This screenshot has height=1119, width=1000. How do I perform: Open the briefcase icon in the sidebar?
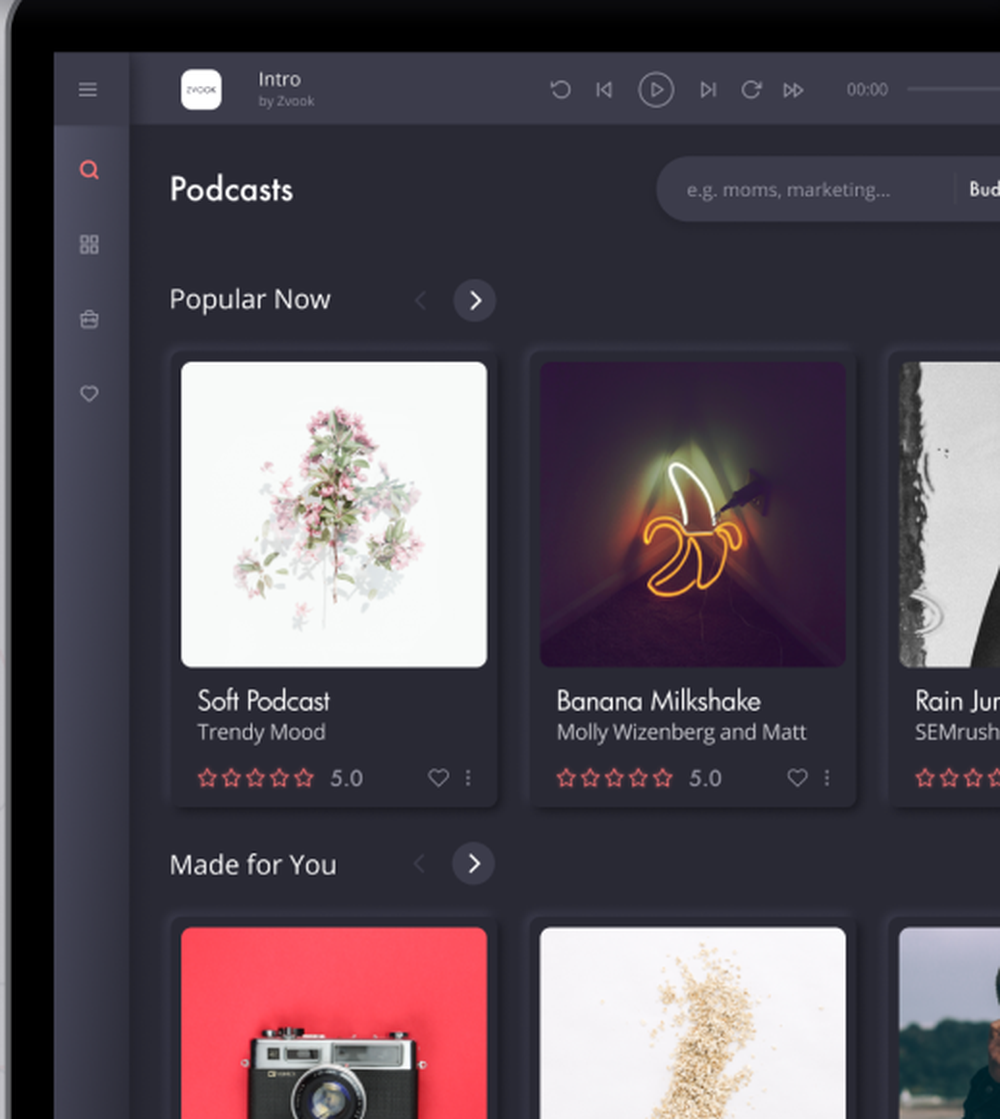pyautogui.click(x=89, y=318)
